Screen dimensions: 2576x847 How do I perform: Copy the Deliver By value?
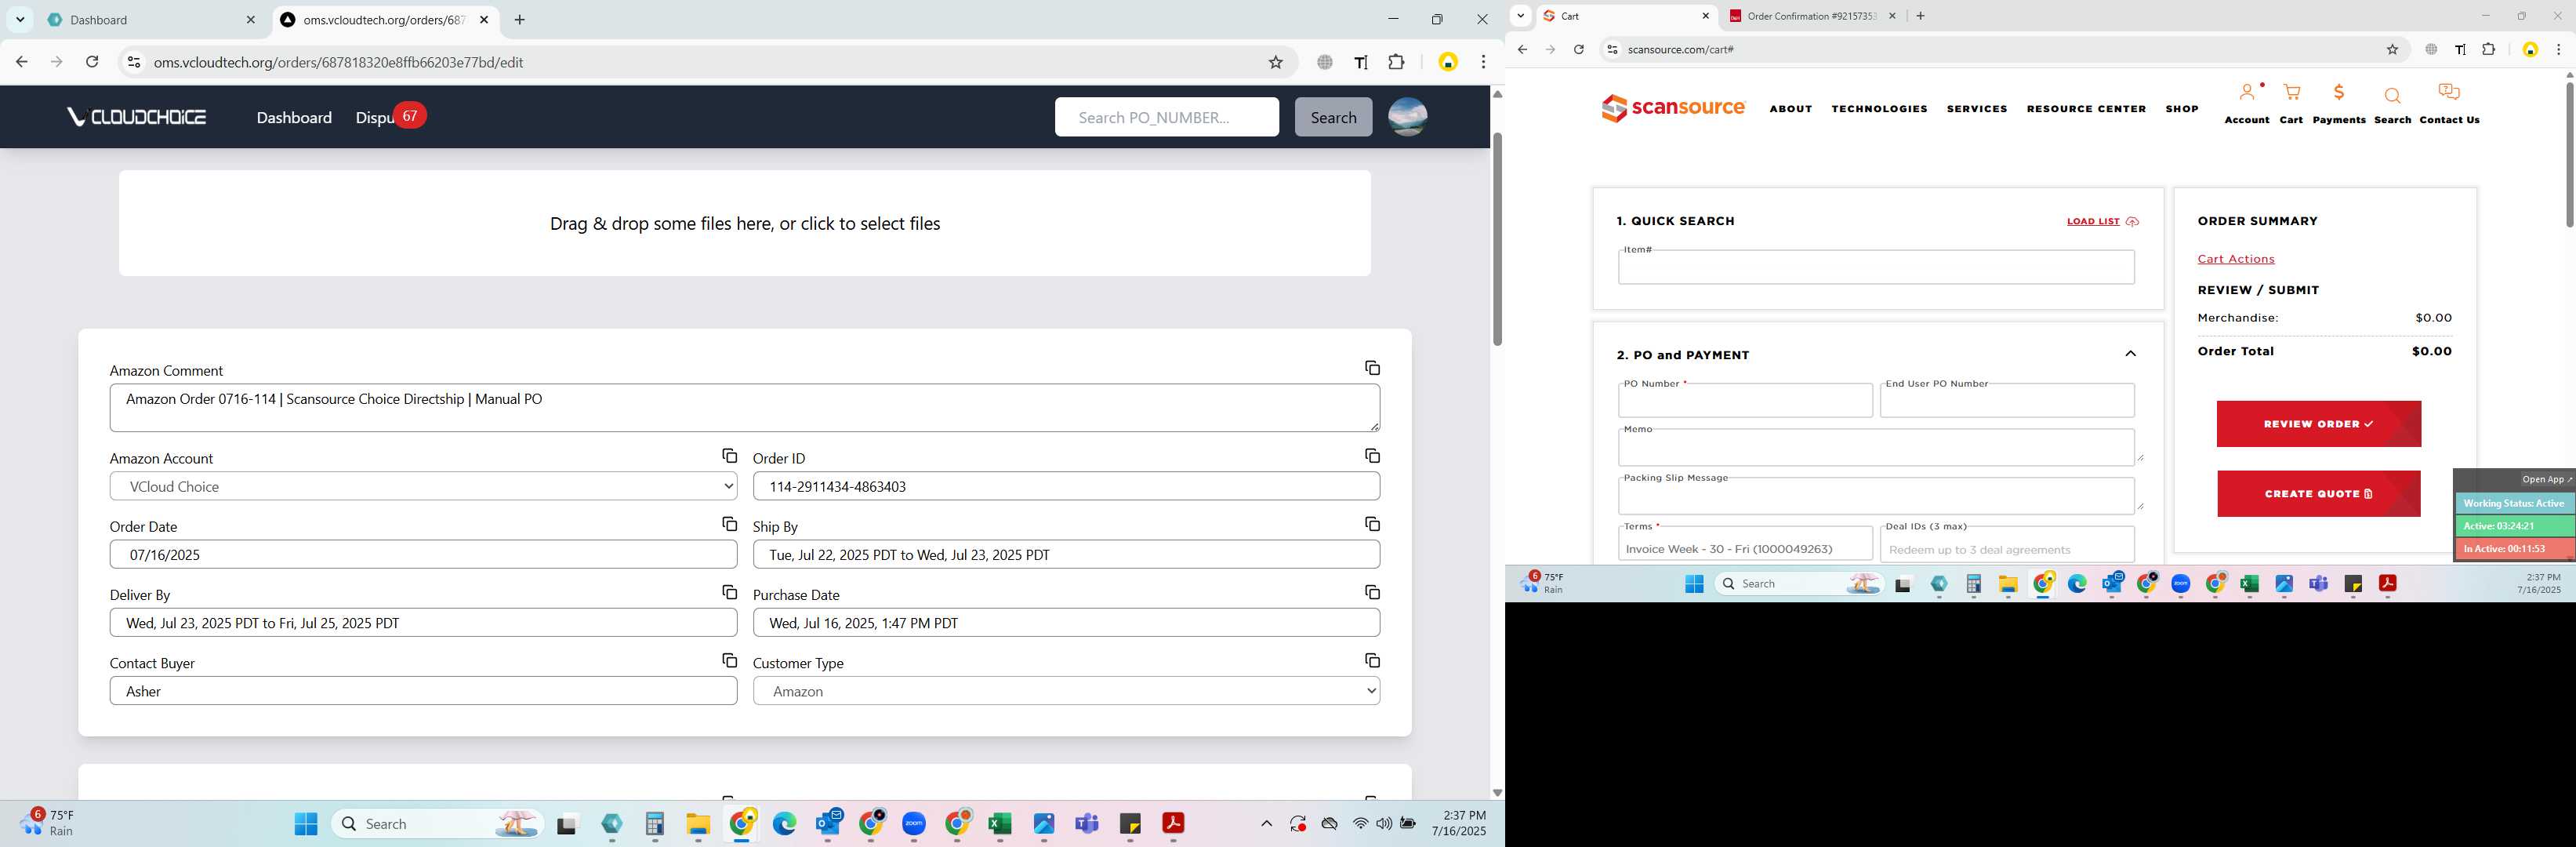(x=729, y=592)
